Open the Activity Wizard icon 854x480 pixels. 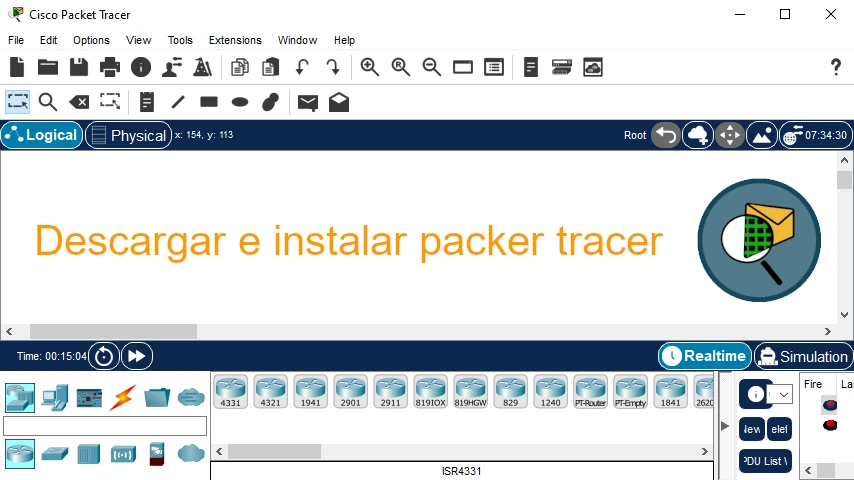172,67
